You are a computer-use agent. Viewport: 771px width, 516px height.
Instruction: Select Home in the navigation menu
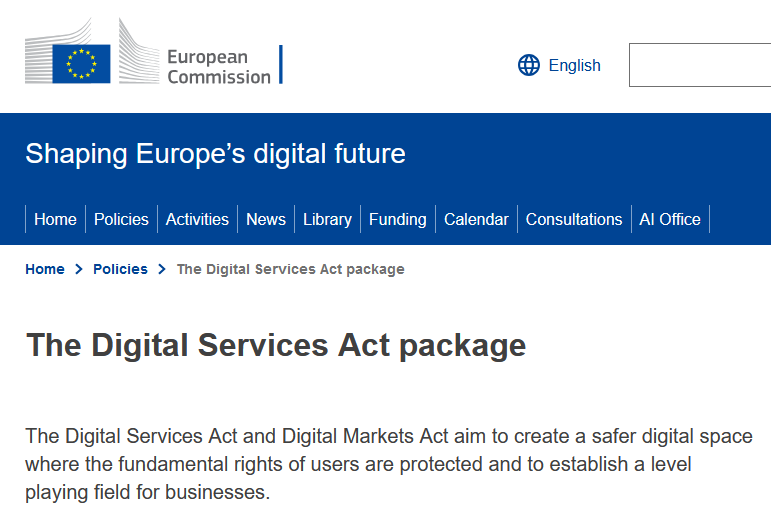[x=55, y=220]
